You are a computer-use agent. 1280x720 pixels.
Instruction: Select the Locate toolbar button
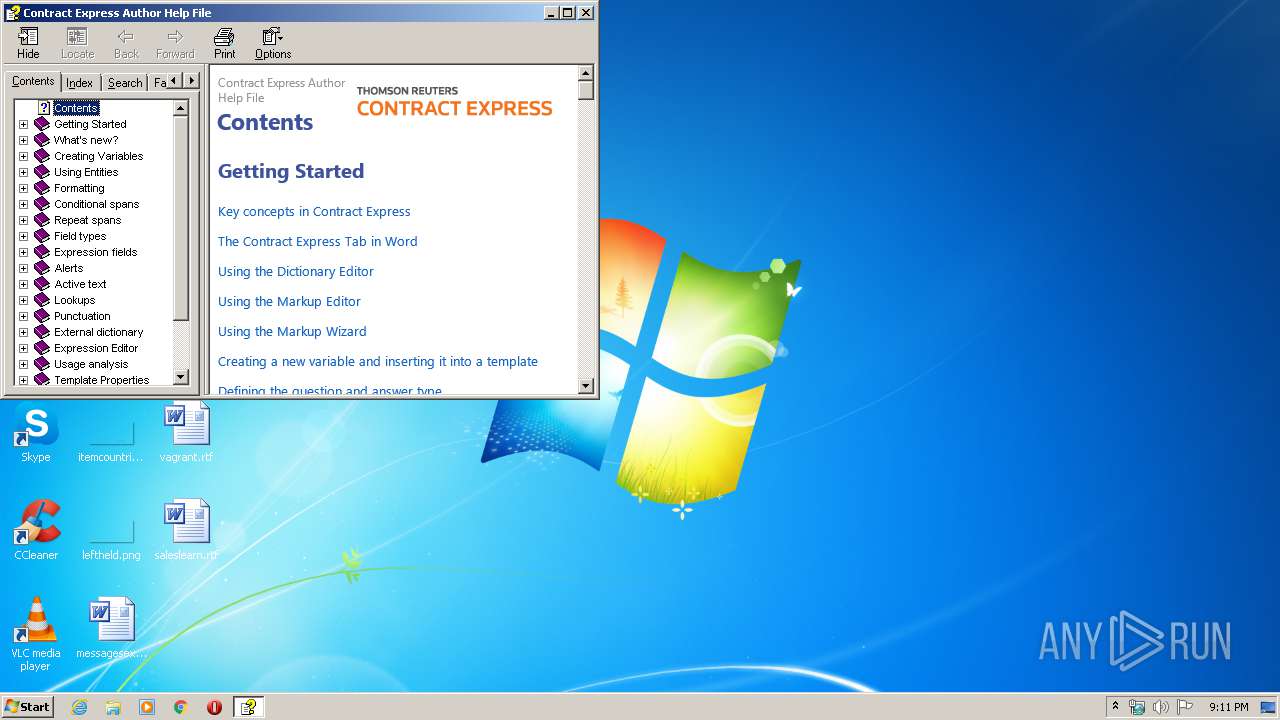77,43
